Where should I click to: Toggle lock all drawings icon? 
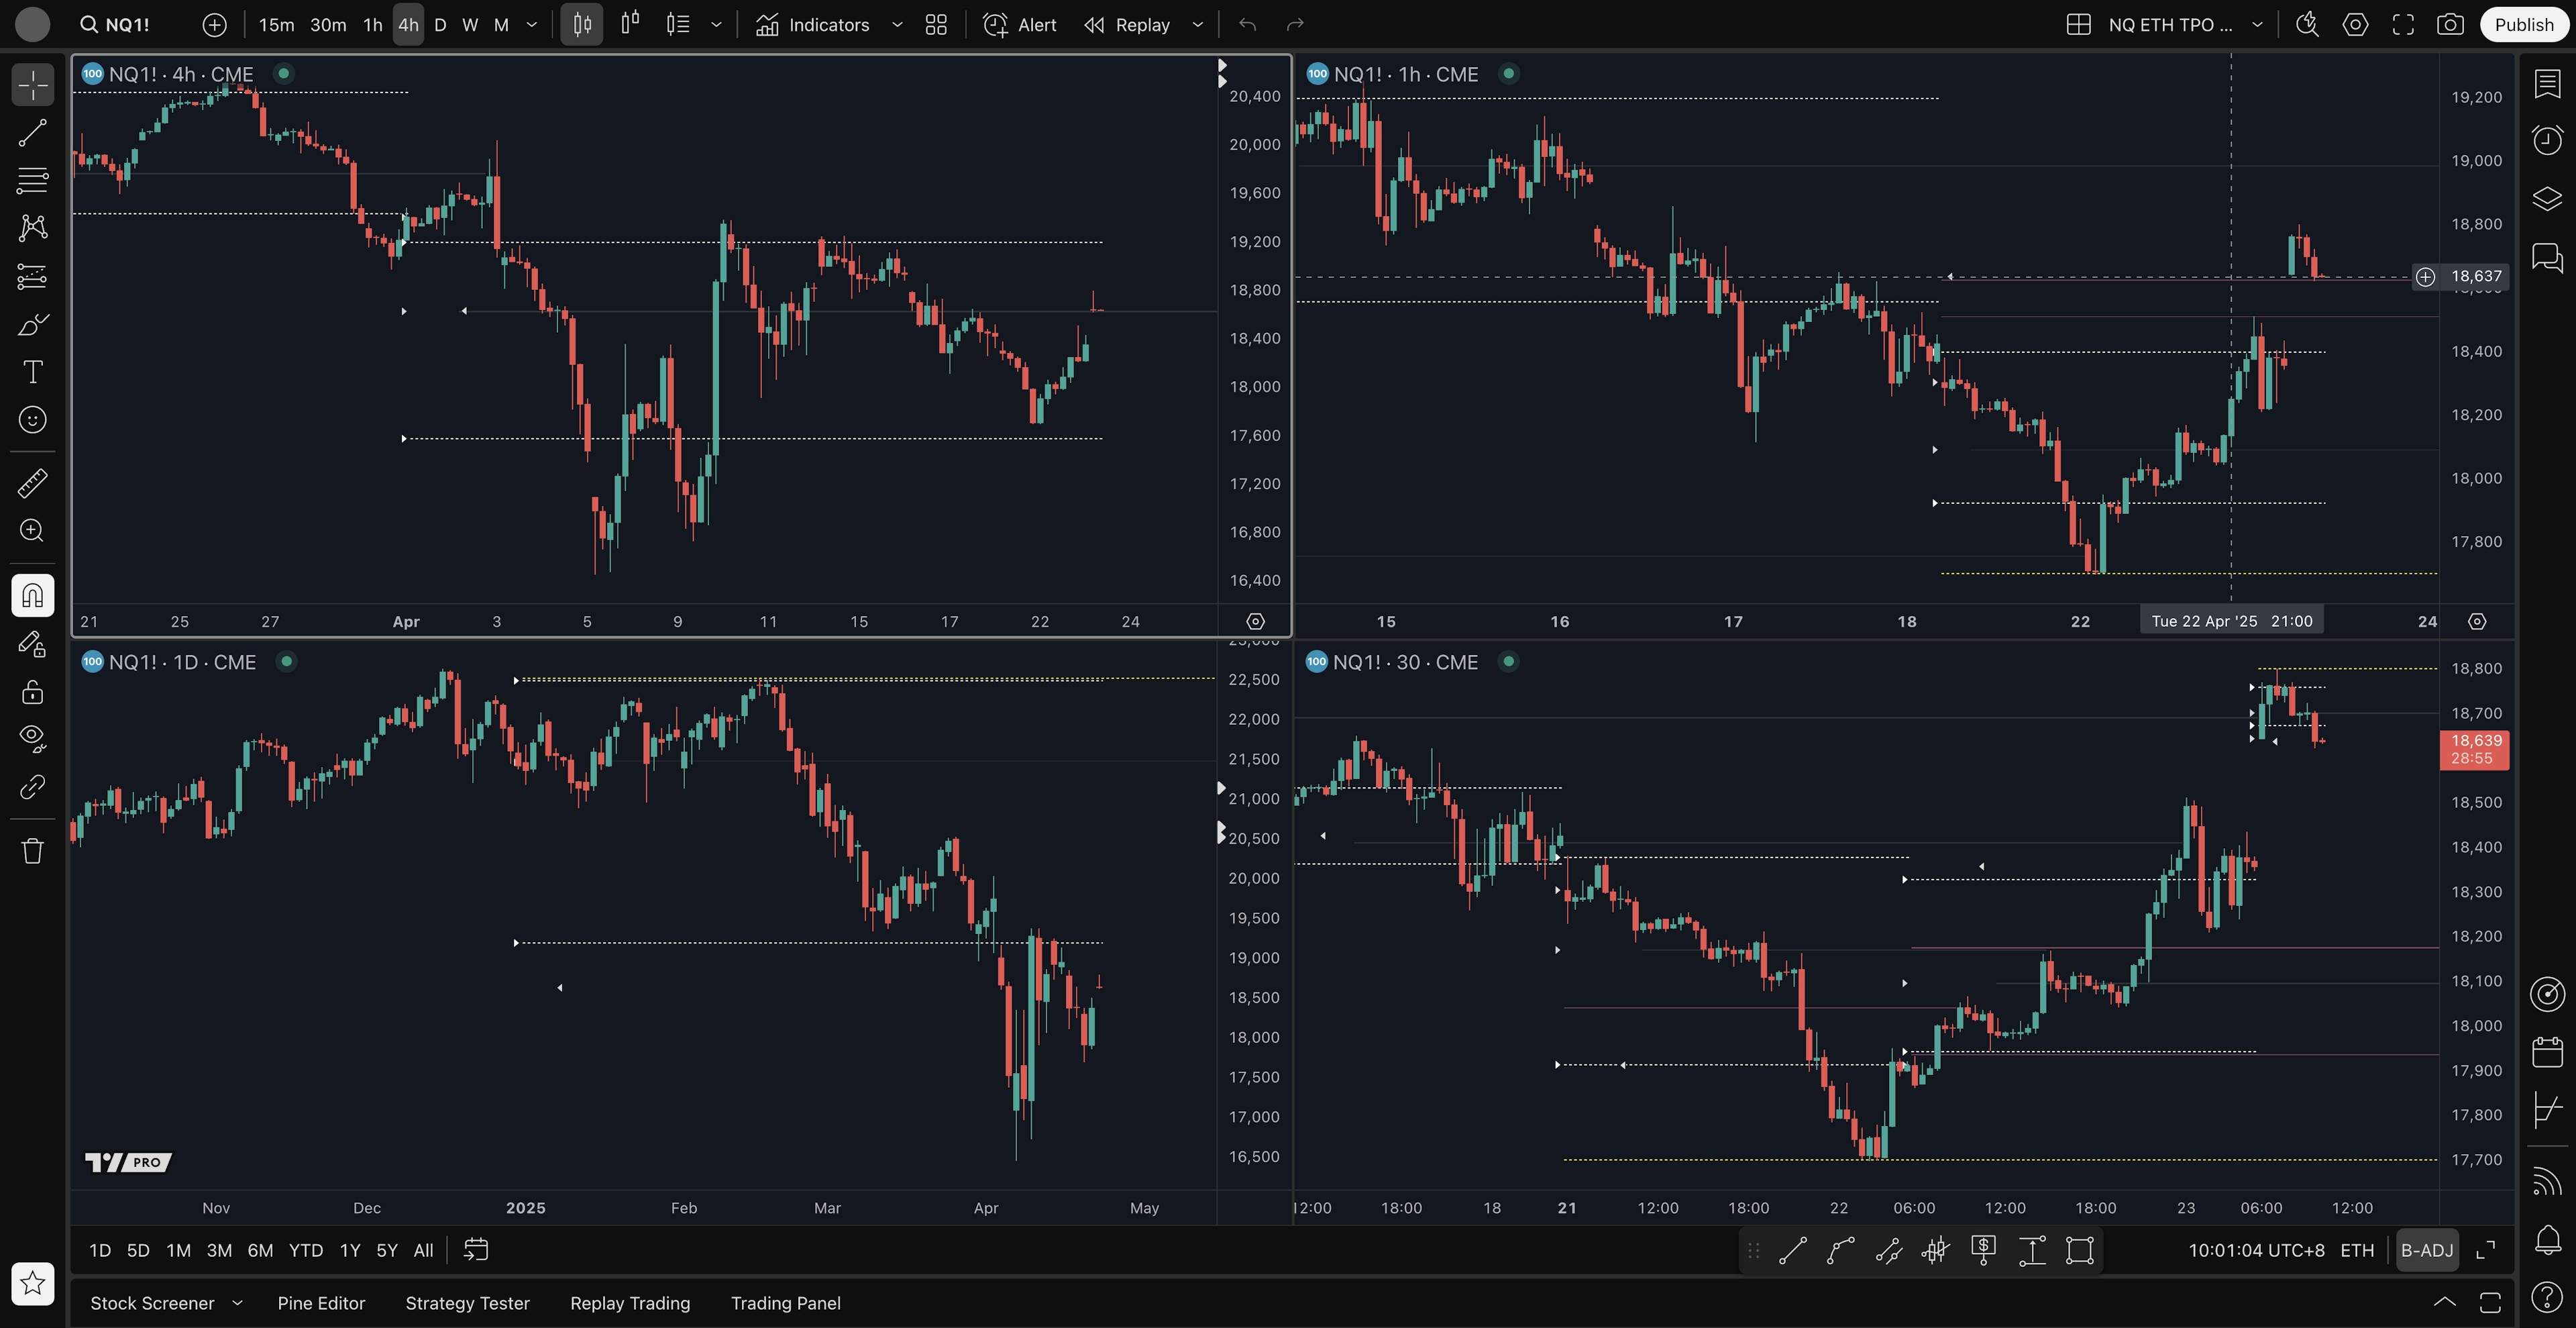click(32, 692)
